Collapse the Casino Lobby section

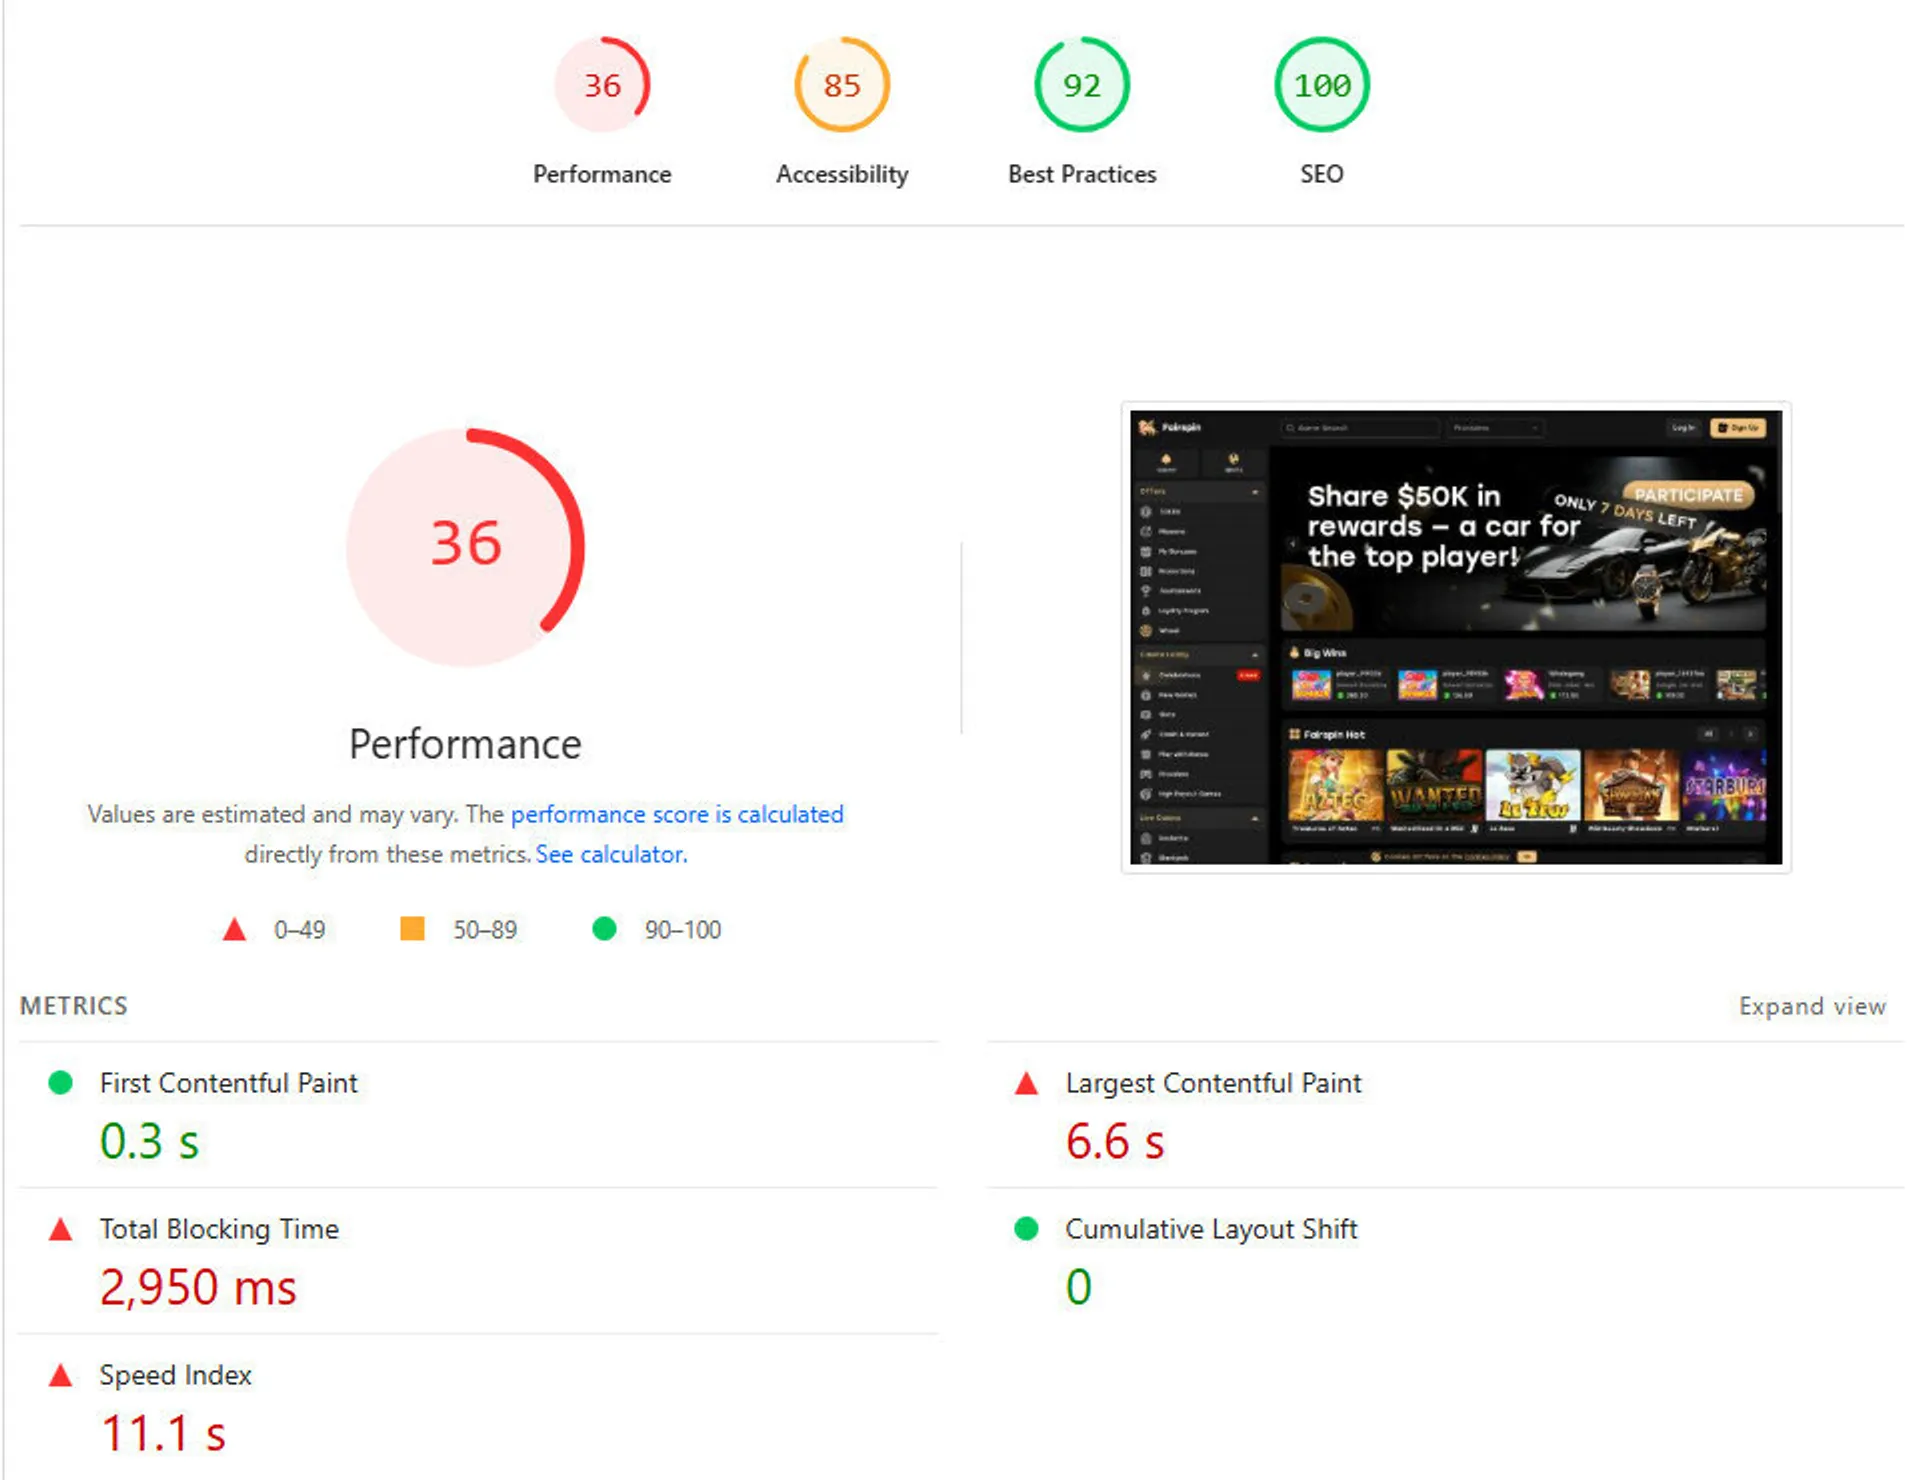point(1254,654)
